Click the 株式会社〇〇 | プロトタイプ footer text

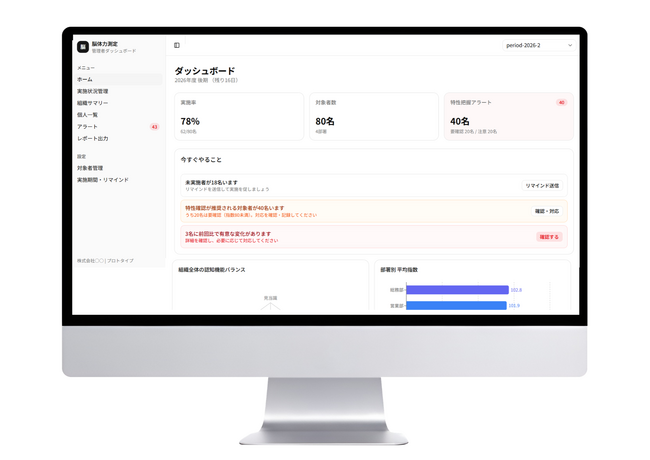[105, 261]
